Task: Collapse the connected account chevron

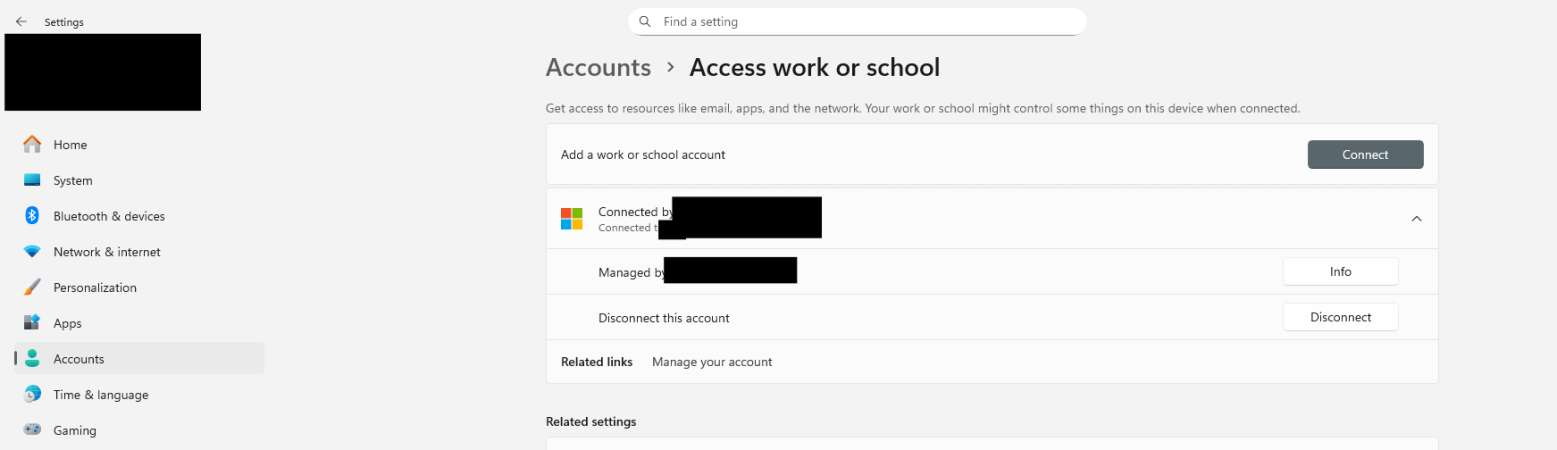Action: 1416,219
